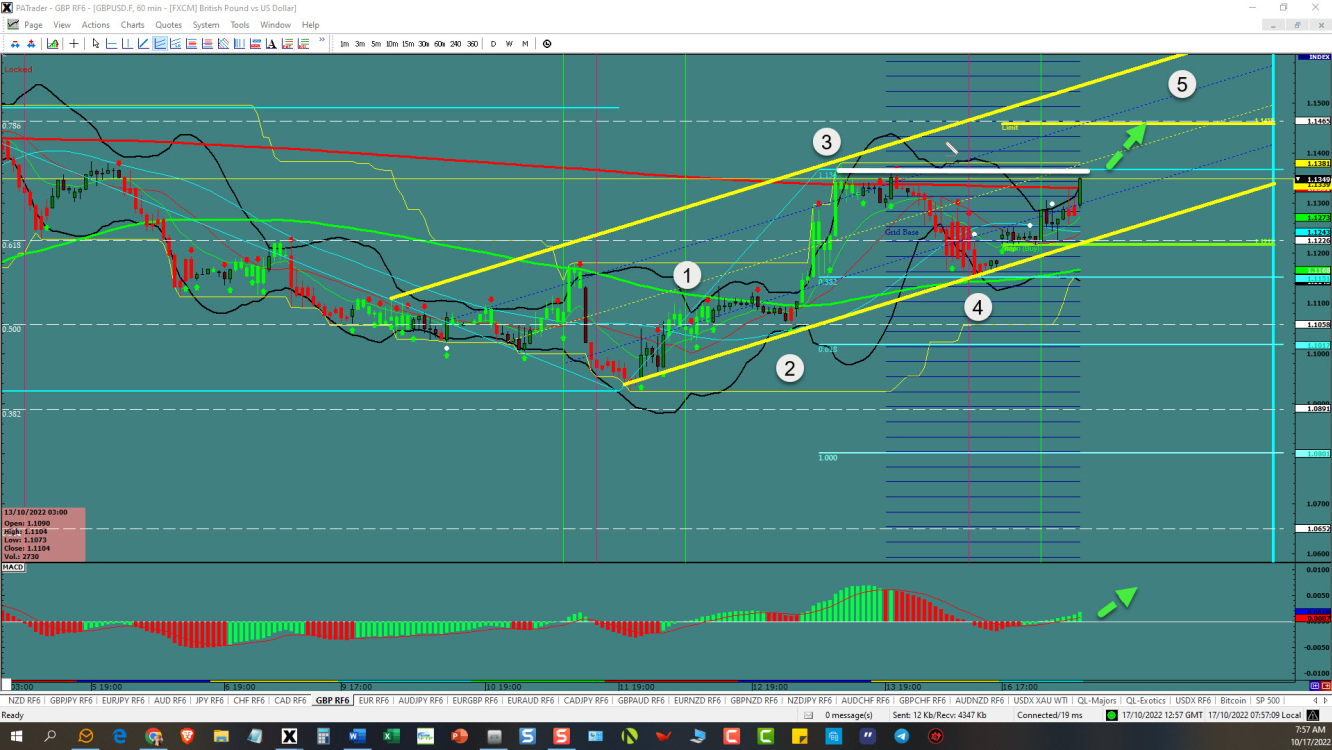The height and width of the screenshot is (750, 1332).
Task: Open File Explorer from taskbar
Action: 222,736
